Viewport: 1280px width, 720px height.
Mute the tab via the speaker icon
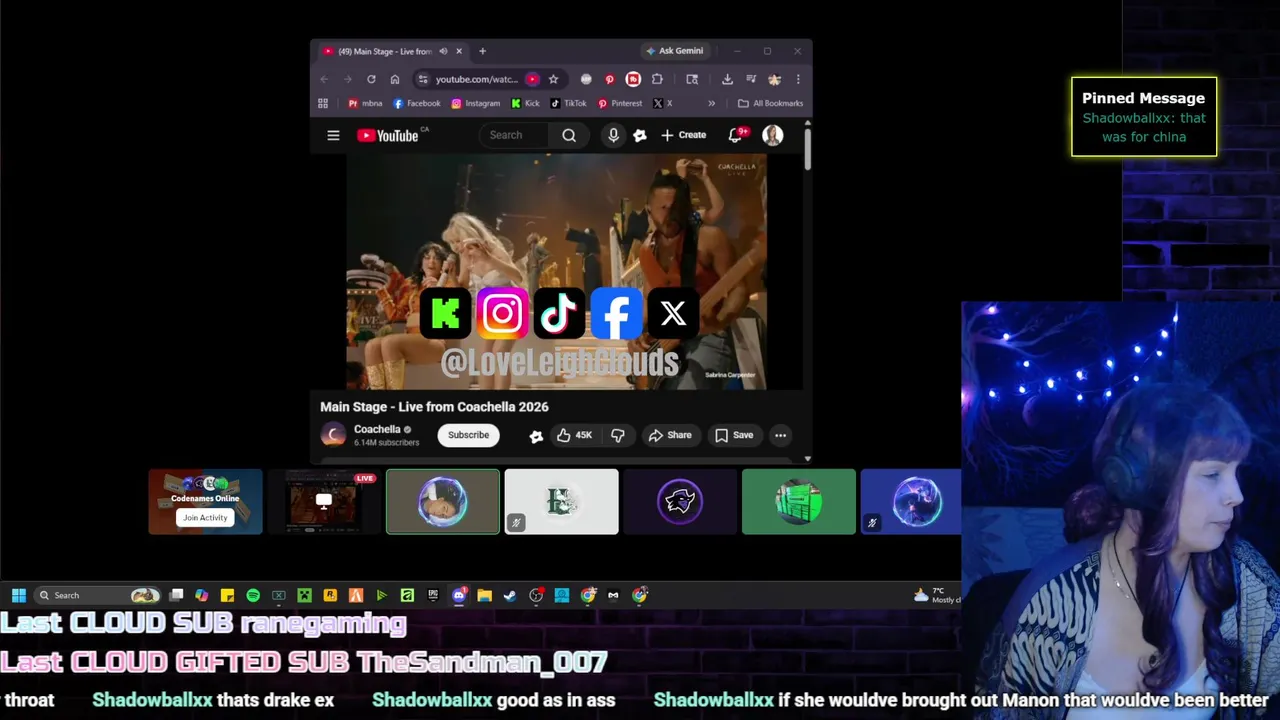[443, 51]
